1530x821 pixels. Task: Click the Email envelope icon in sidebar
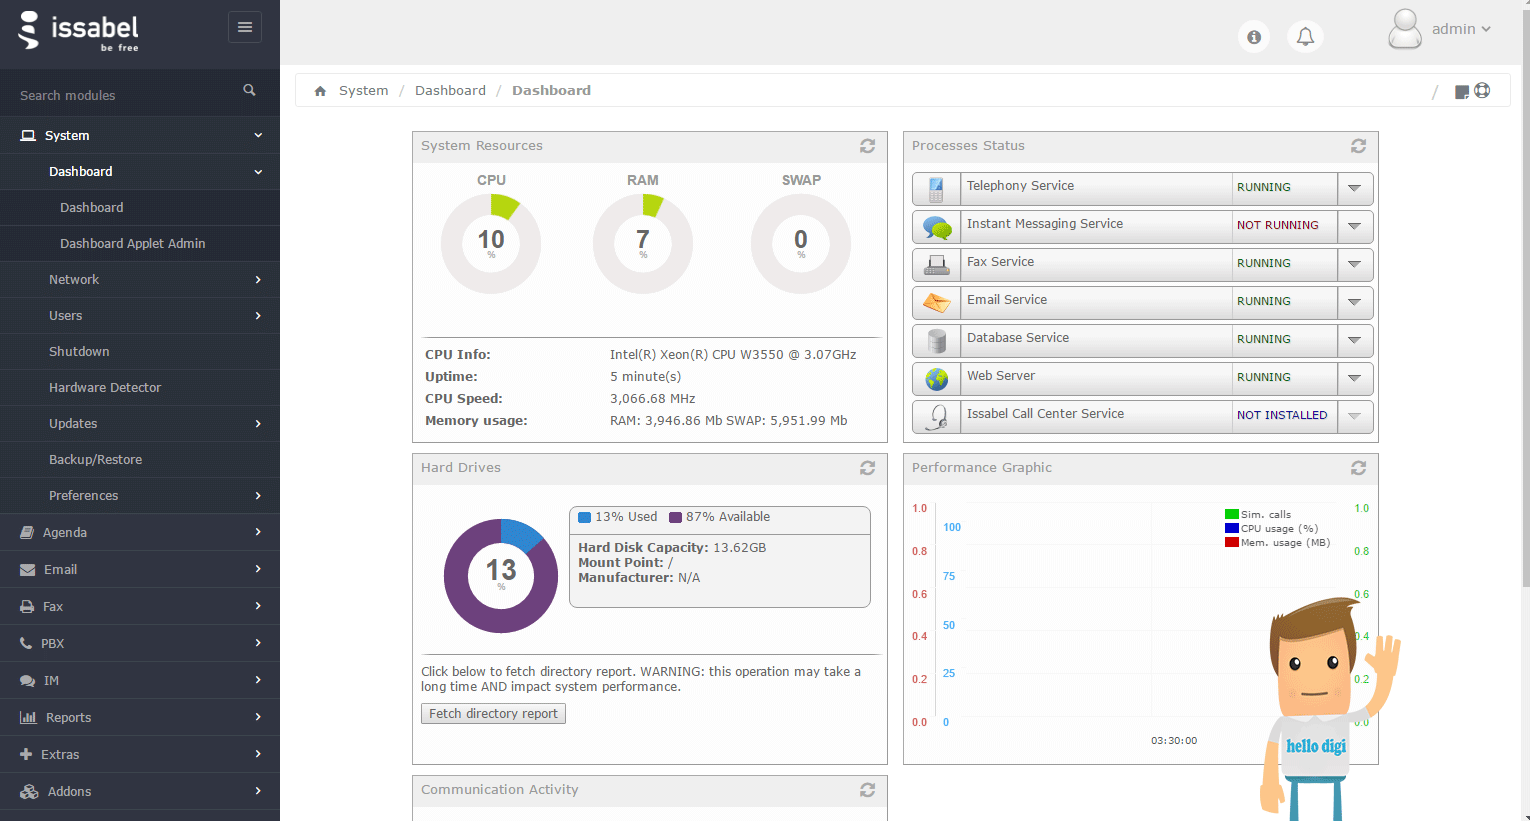pyautogui.click(x=27, y=570)
